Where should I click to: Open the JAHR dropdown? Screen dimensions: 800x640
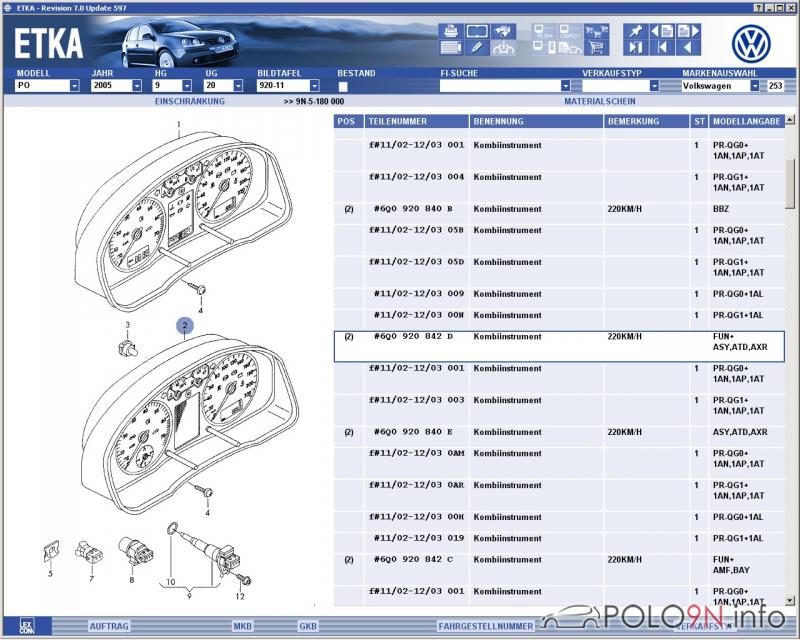click(x=137, y=86)
